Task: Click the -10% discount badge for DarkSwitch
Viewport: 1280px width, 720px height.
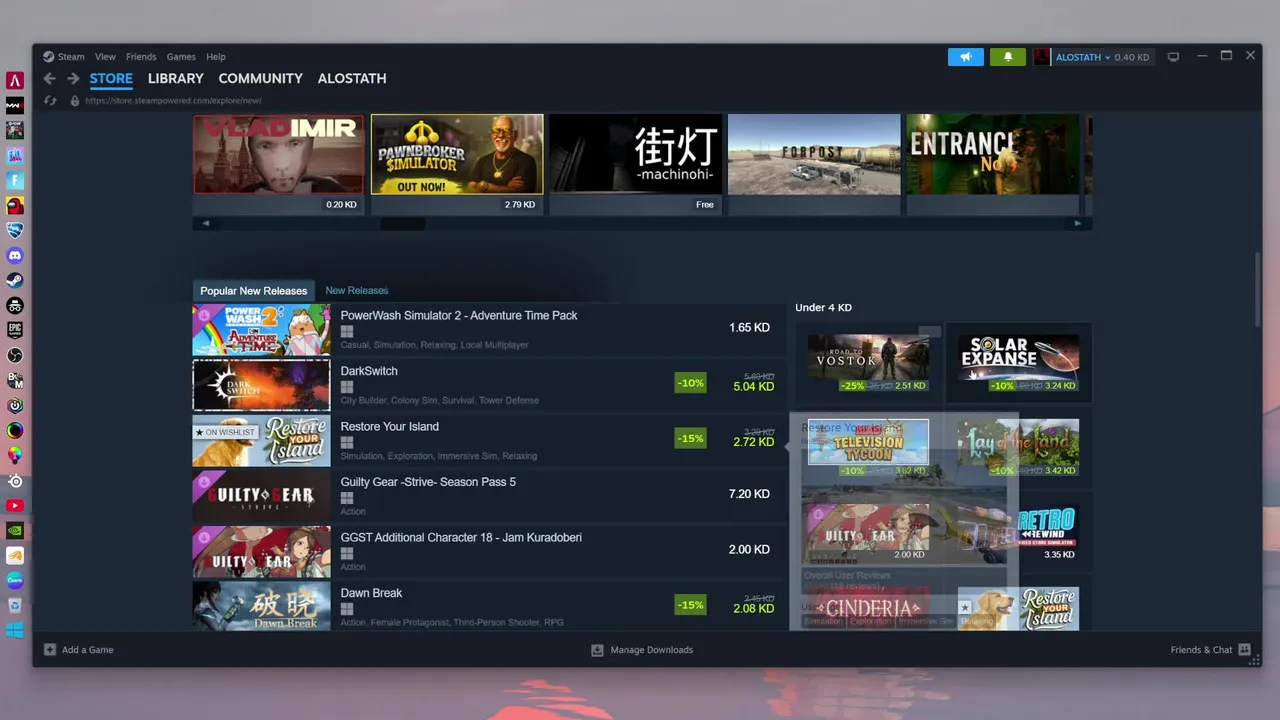Action: (690, 383)
